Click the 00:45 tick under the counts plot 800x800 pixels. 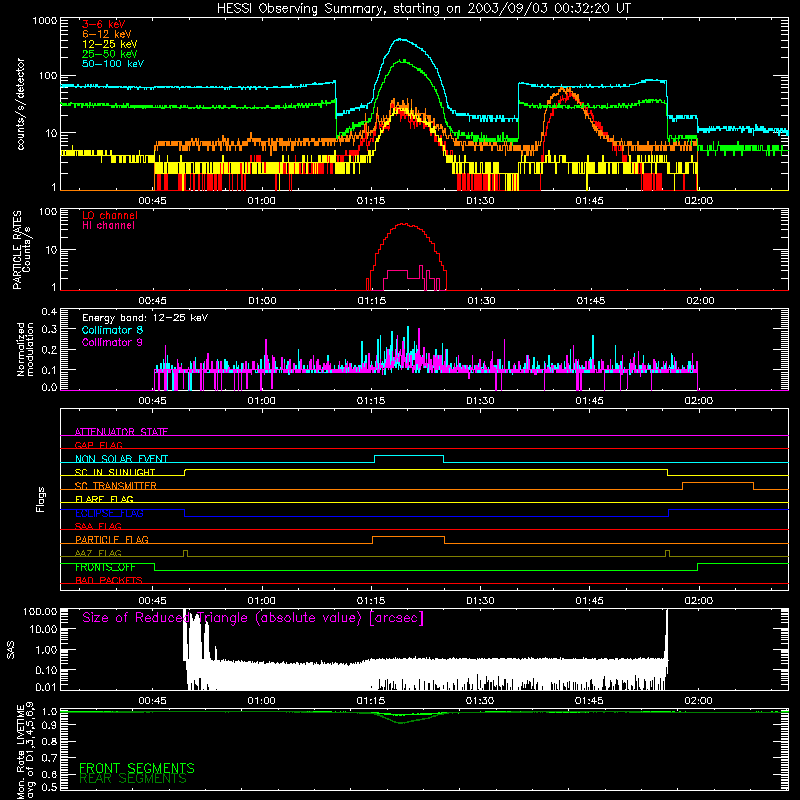coord(153,201)
